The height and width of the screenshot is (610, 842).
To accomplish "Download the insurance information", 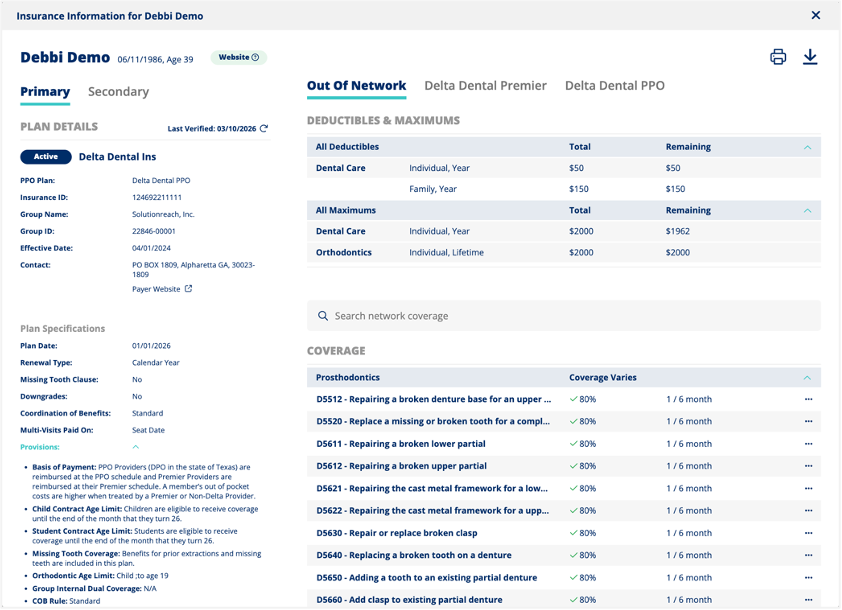I will click(810, 57).
